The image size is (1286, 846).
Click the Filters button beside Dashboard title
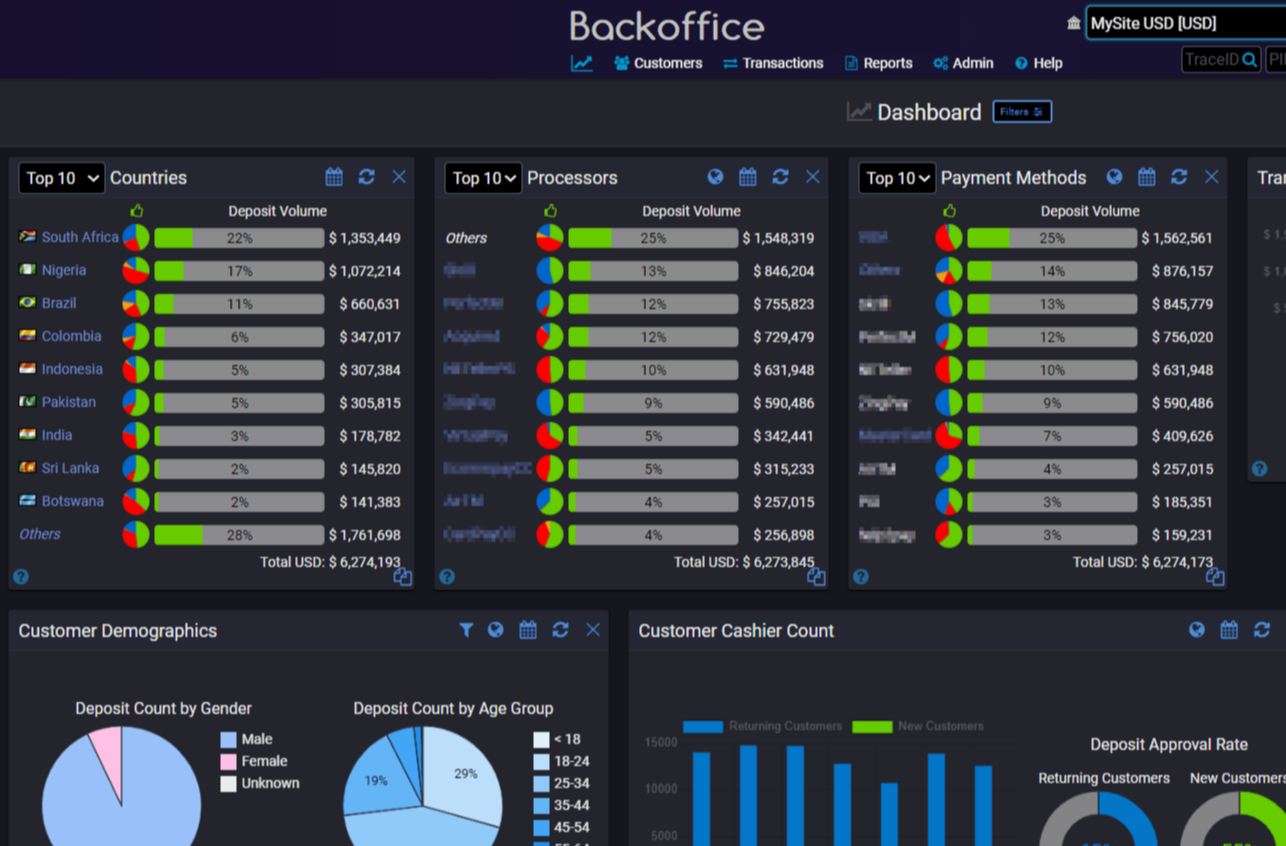(1021, 111)
